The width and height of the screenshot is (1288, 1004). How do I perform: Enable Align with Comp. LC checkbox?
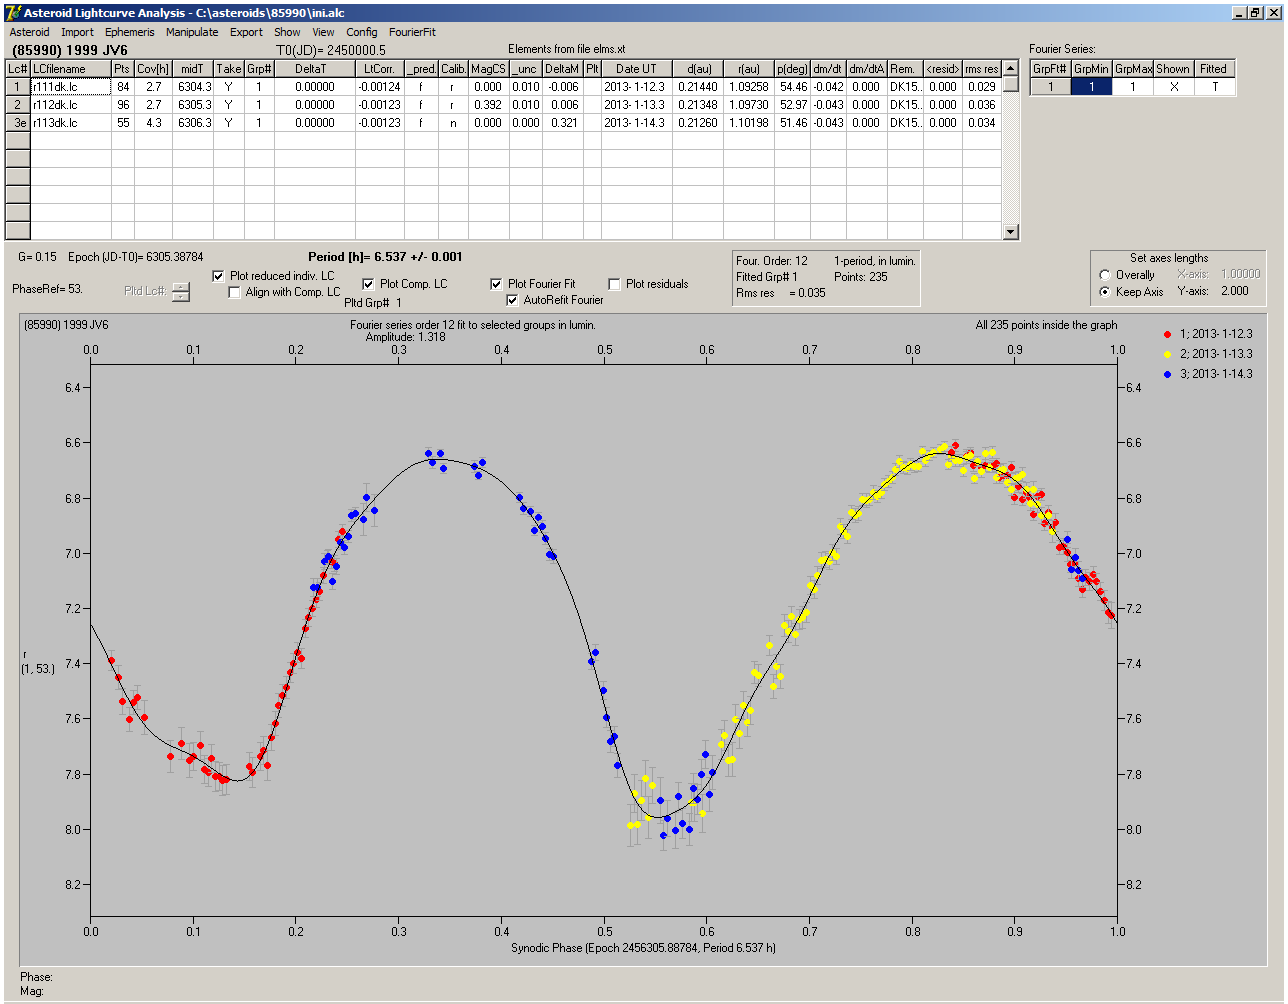pos(235,292)
